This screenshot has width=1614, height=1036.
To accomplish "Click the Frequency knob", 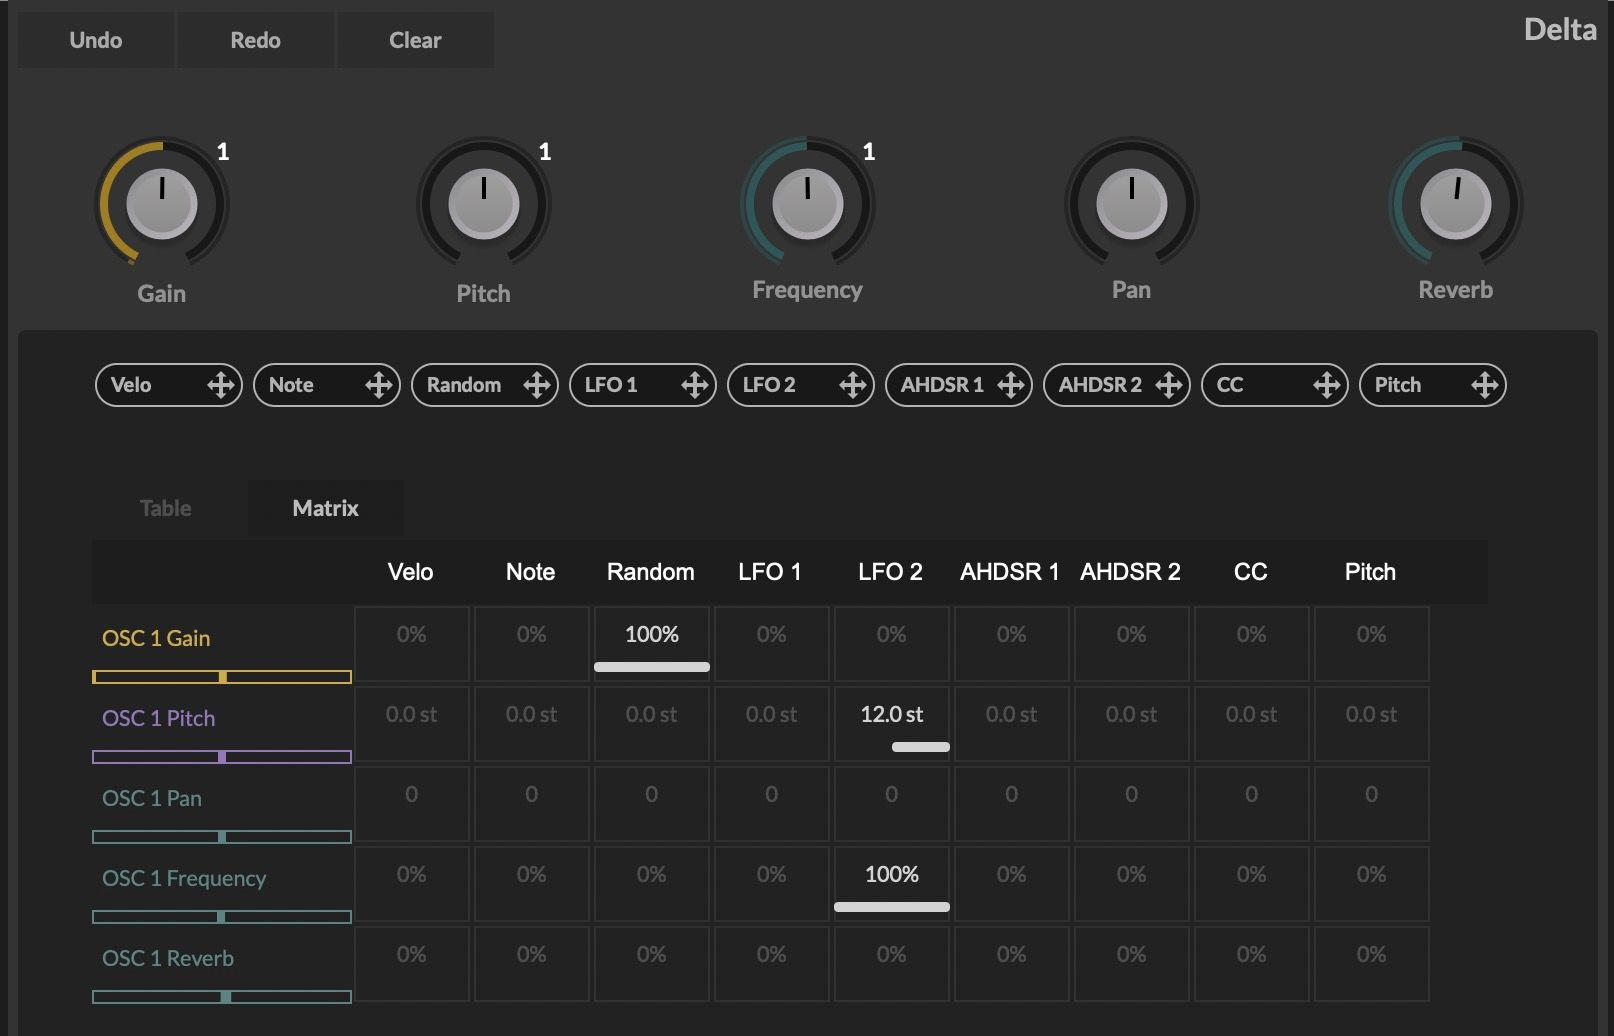I will click(808, 203).
